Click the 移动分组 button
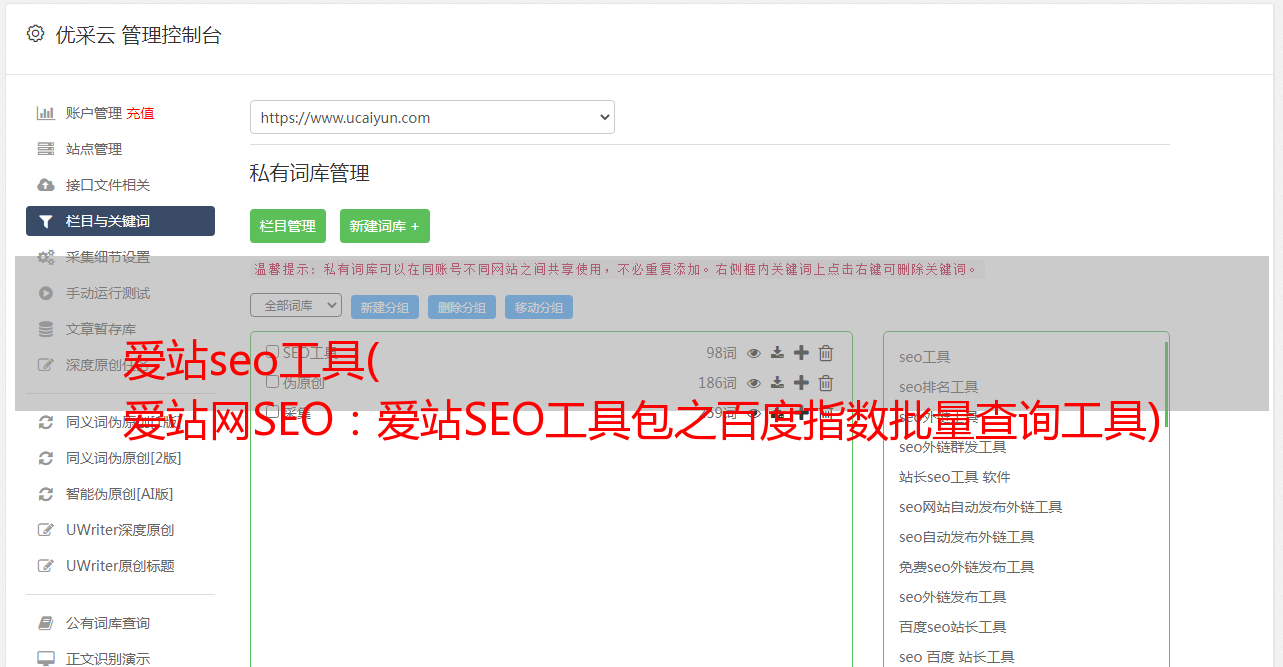1283x667 pixels. coord(539,307)
